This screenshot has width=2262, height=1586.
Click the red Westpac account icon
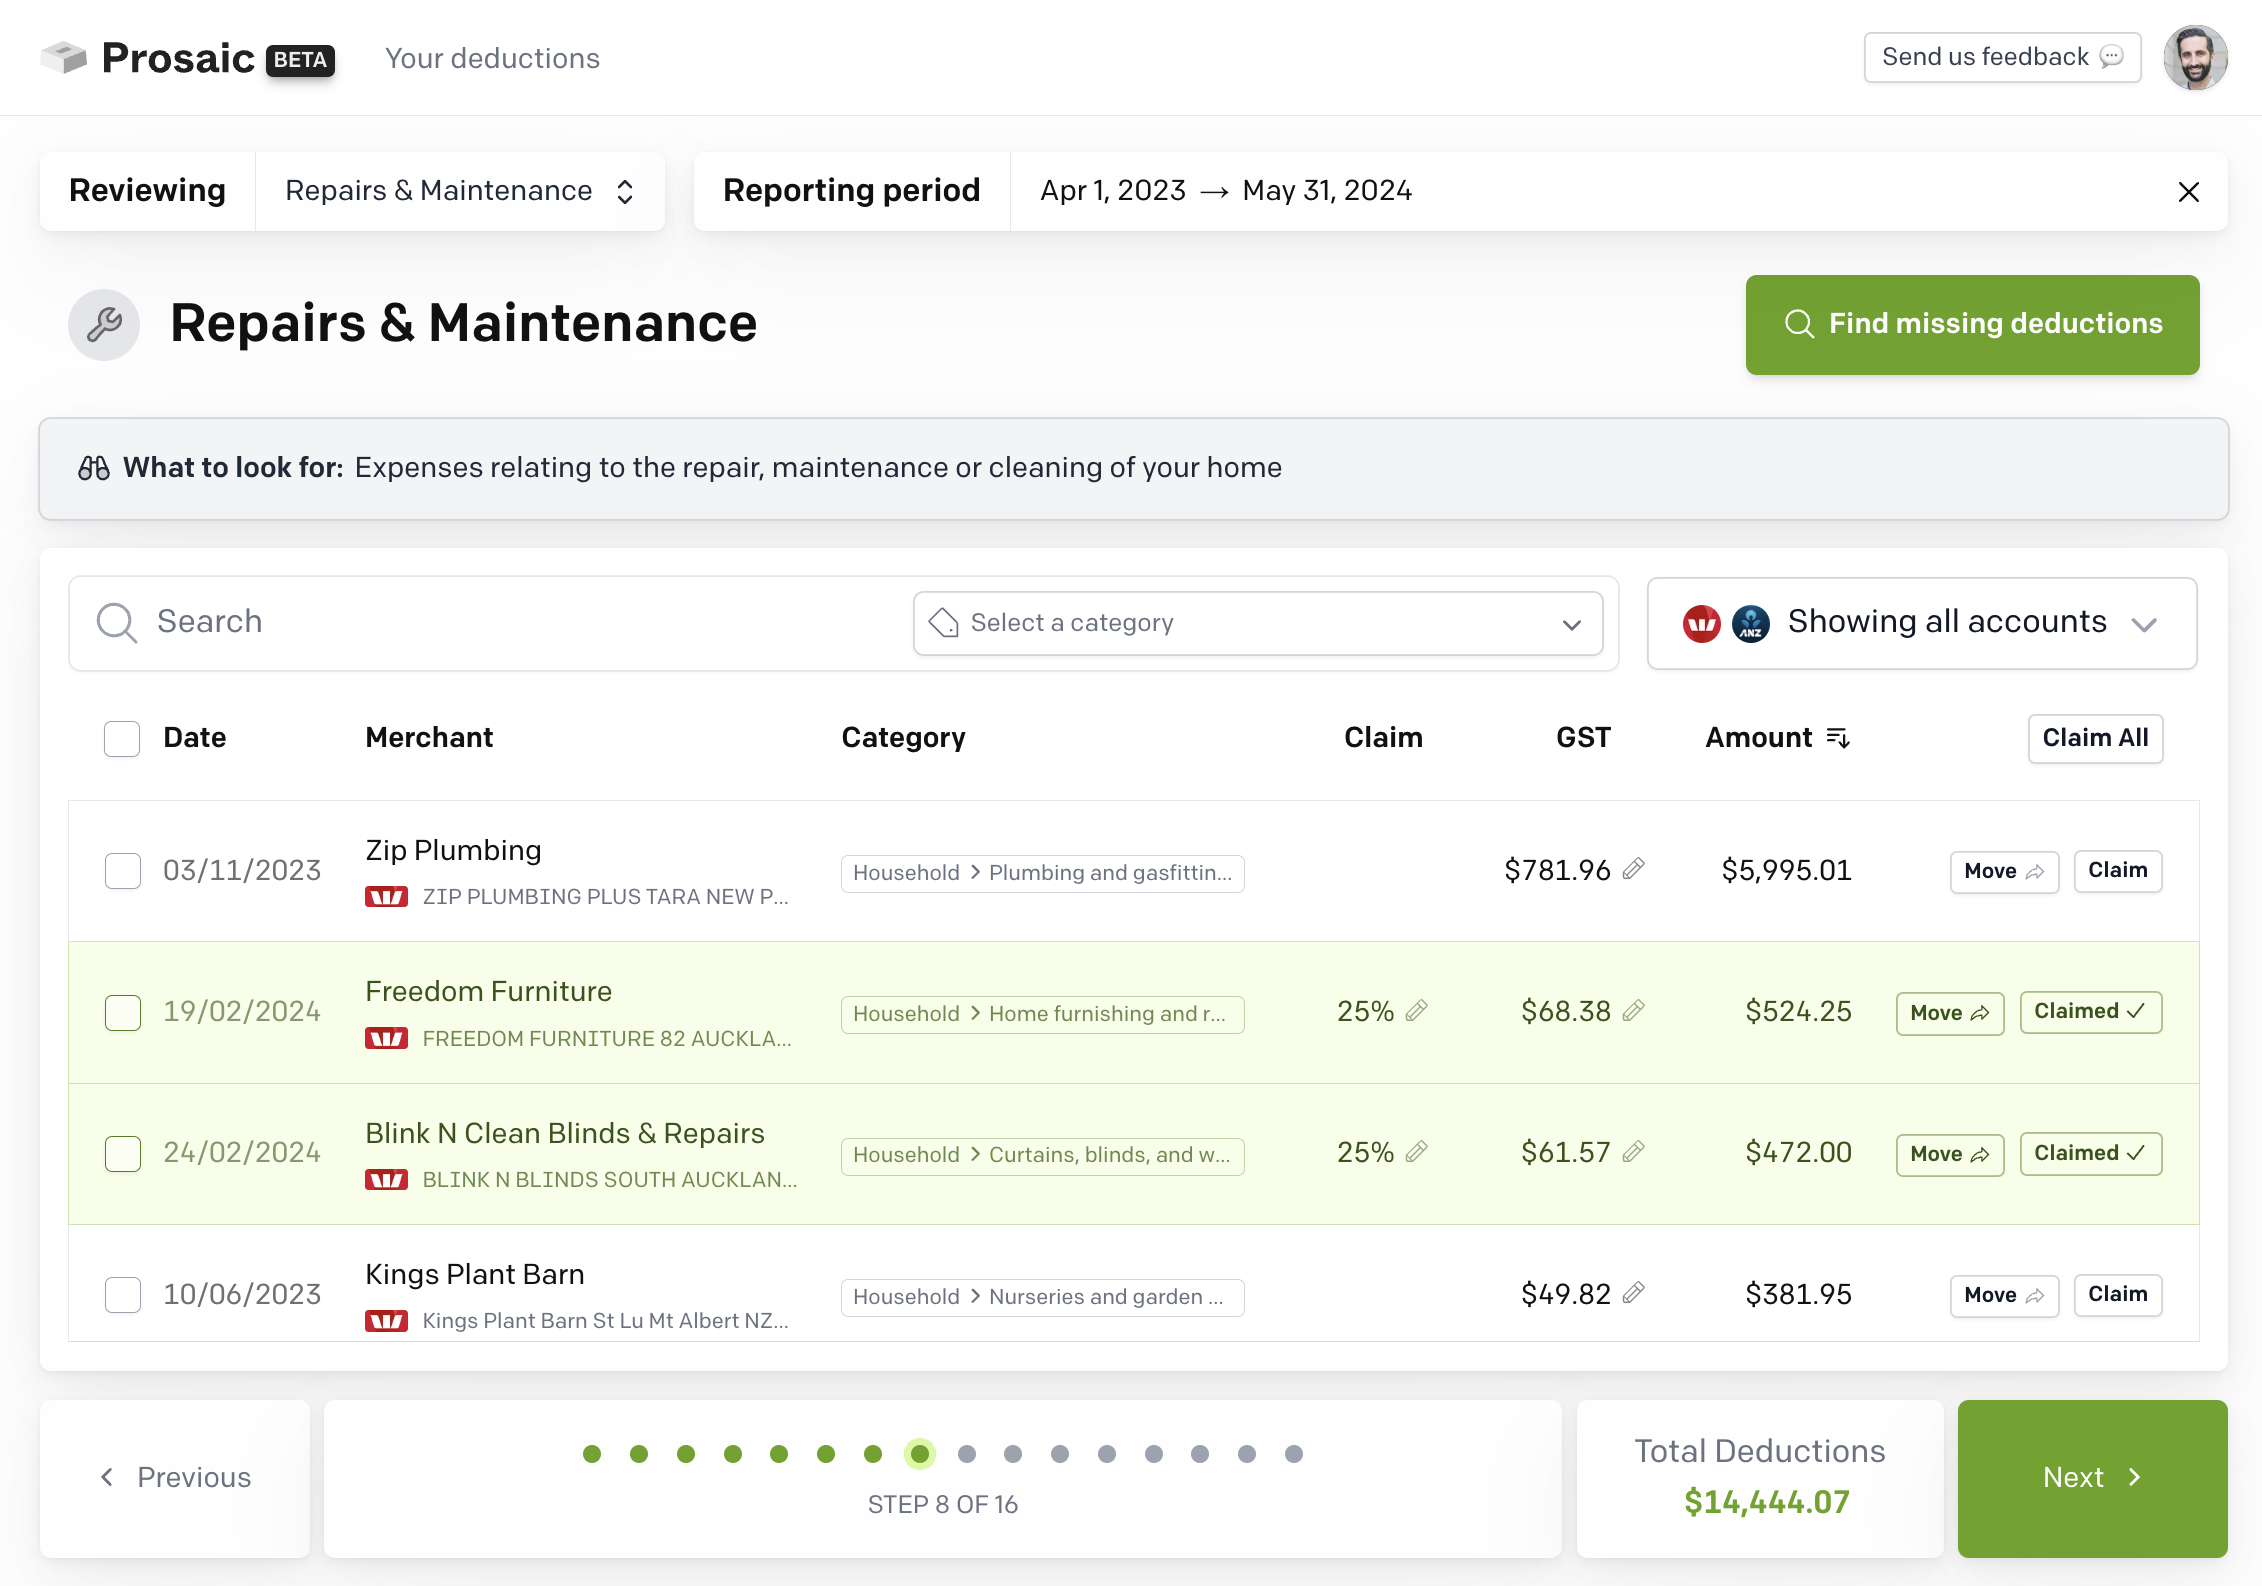click(1701, 623)
